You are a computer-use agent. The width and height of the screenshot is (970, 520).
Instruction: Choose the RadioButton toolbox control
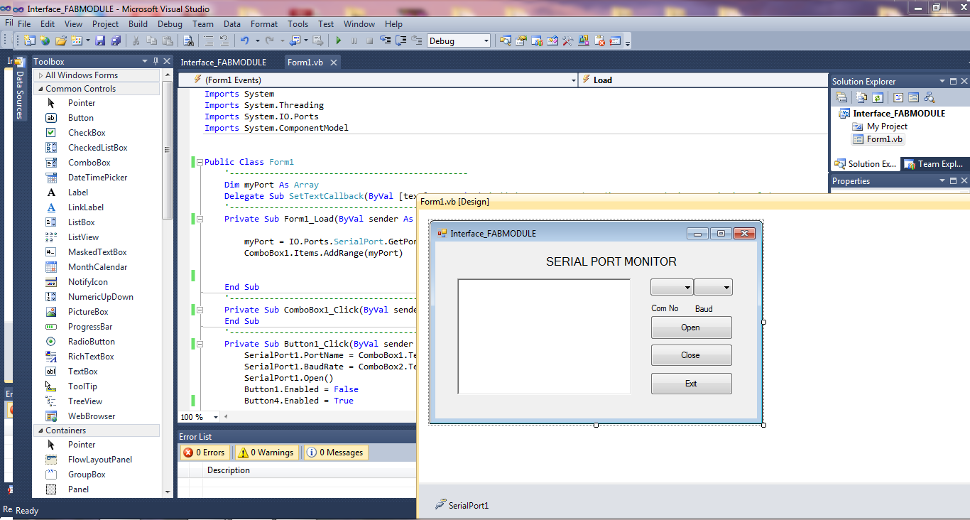[92, 341]
